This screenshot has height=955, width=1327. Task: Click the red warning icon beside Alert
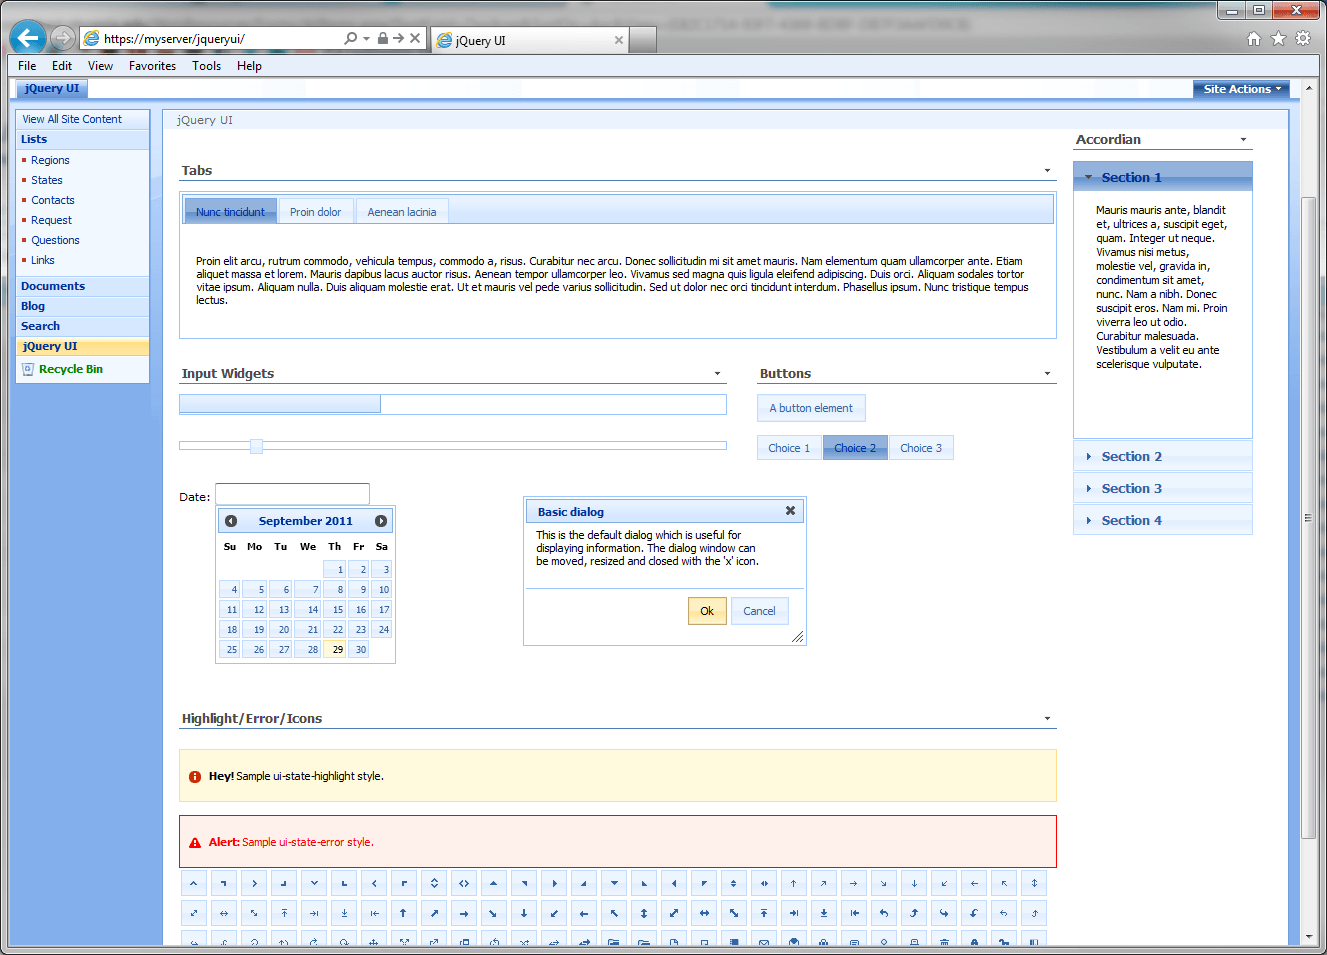tap(195, 843)
